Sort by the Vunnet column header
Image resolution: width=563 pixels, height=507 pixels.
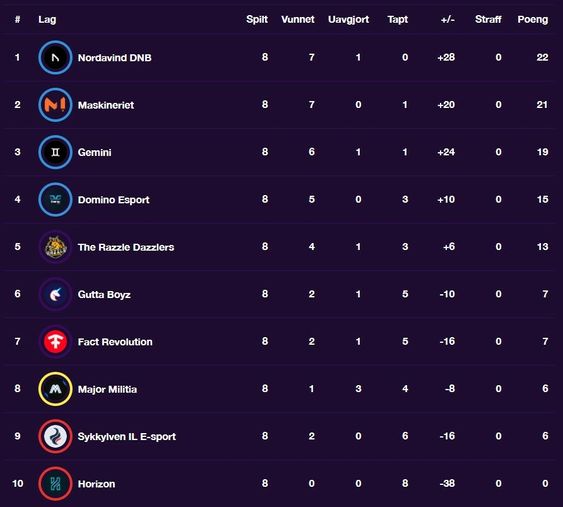(x=298, y=19)
